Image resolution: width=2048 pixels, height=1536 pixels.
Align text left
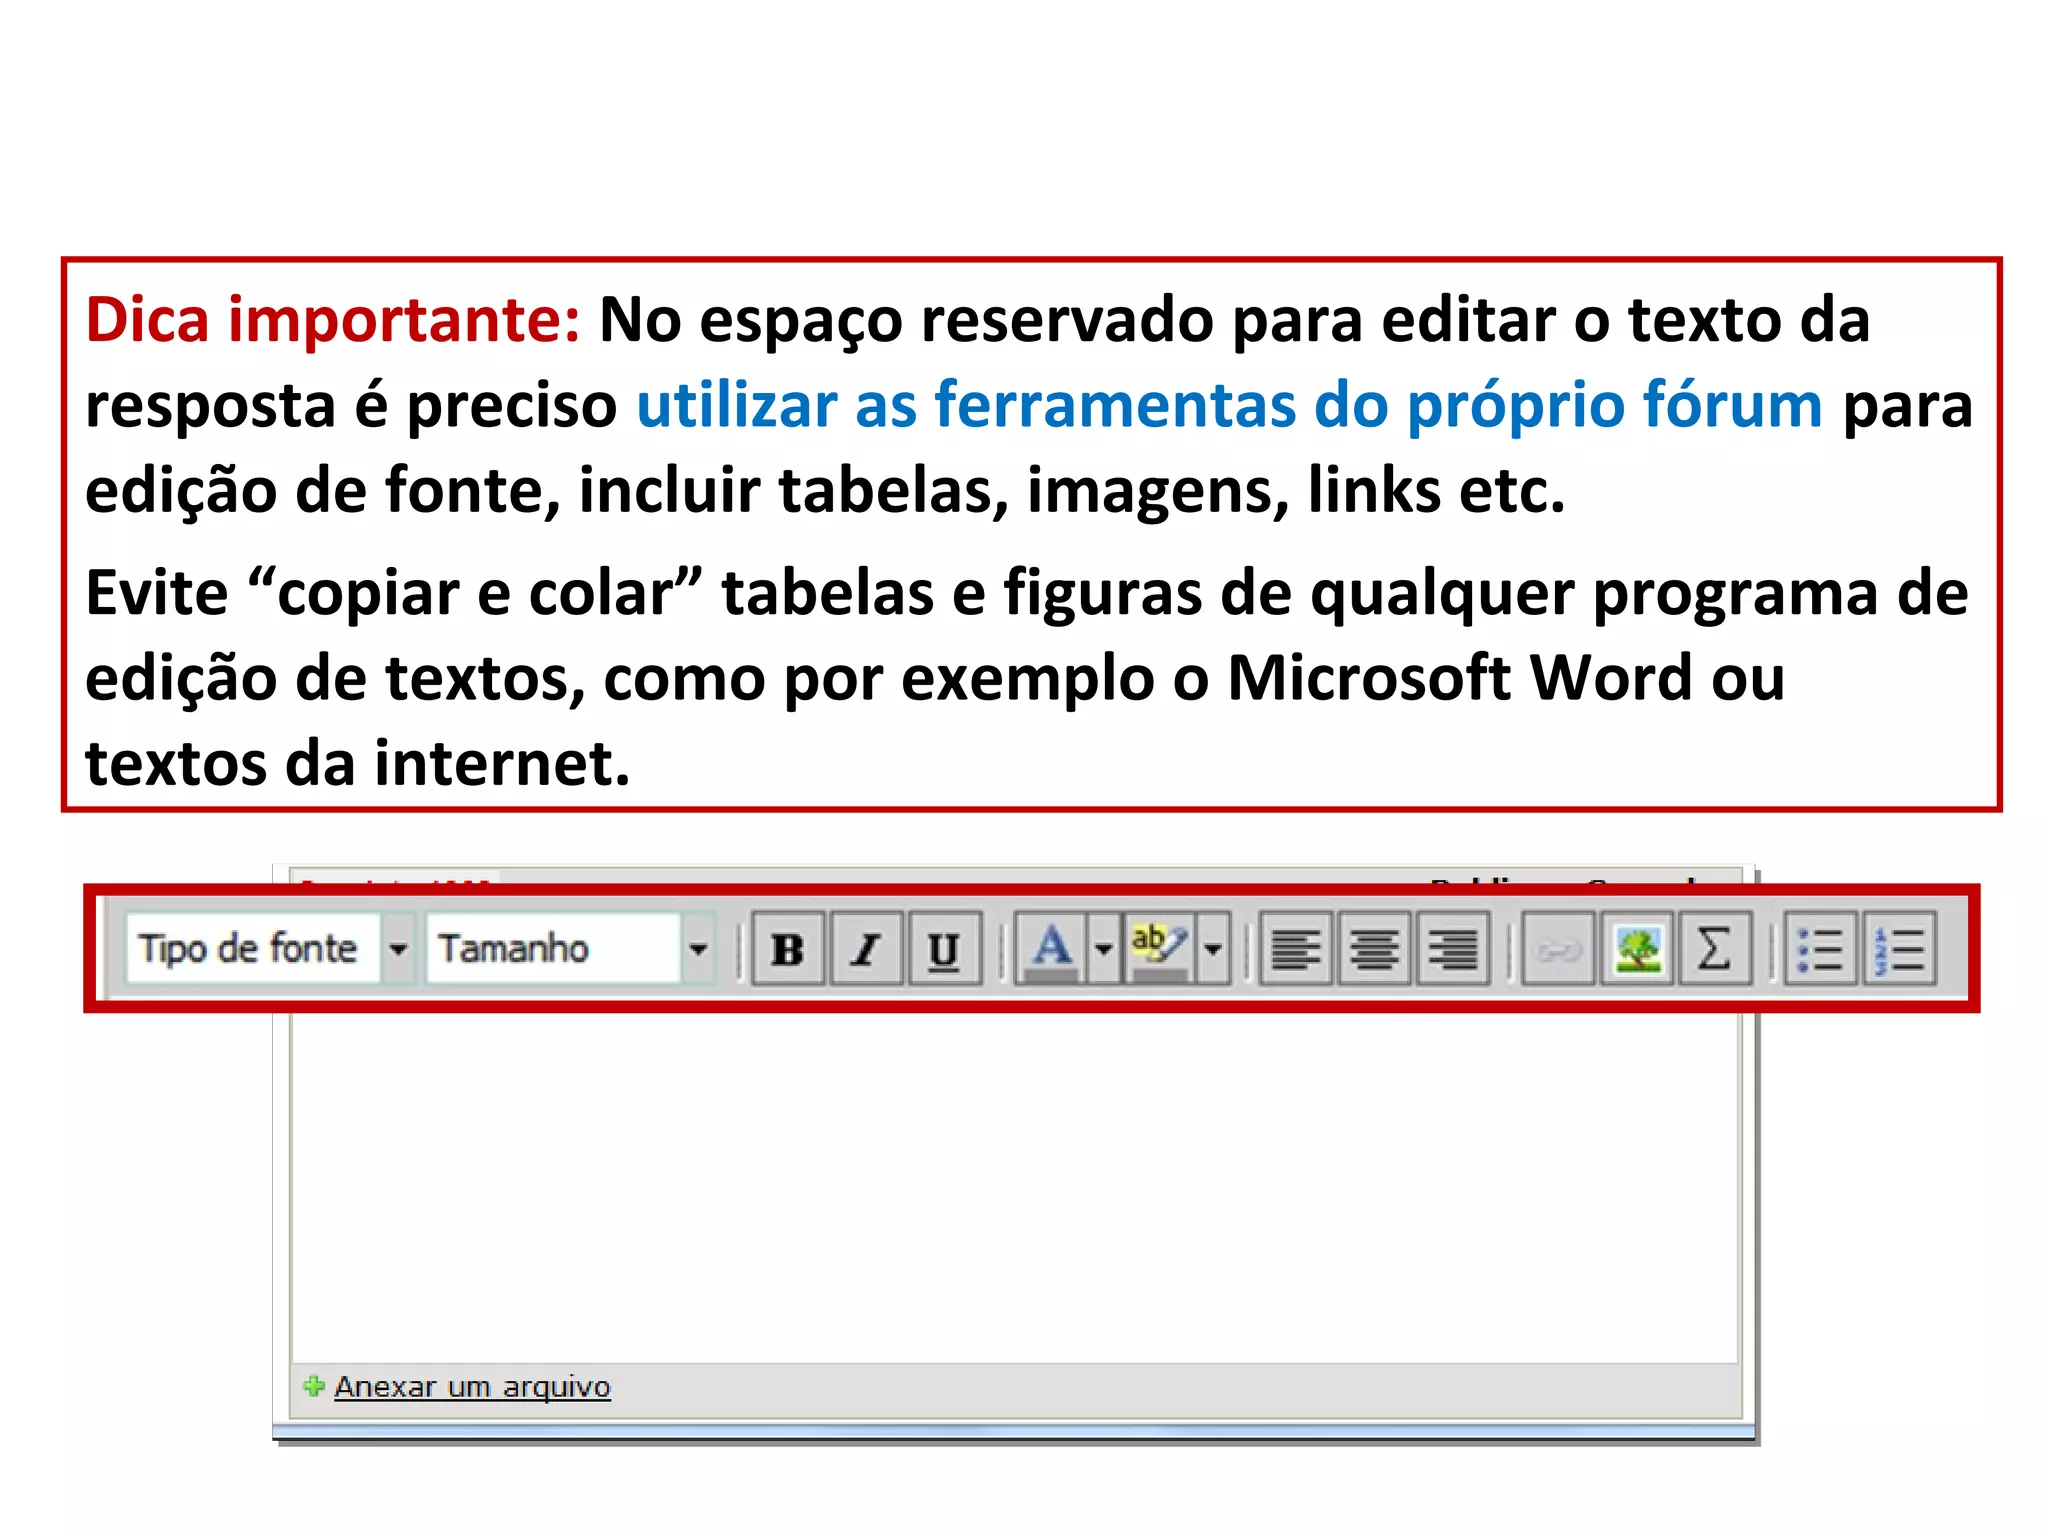(1296, 948)
